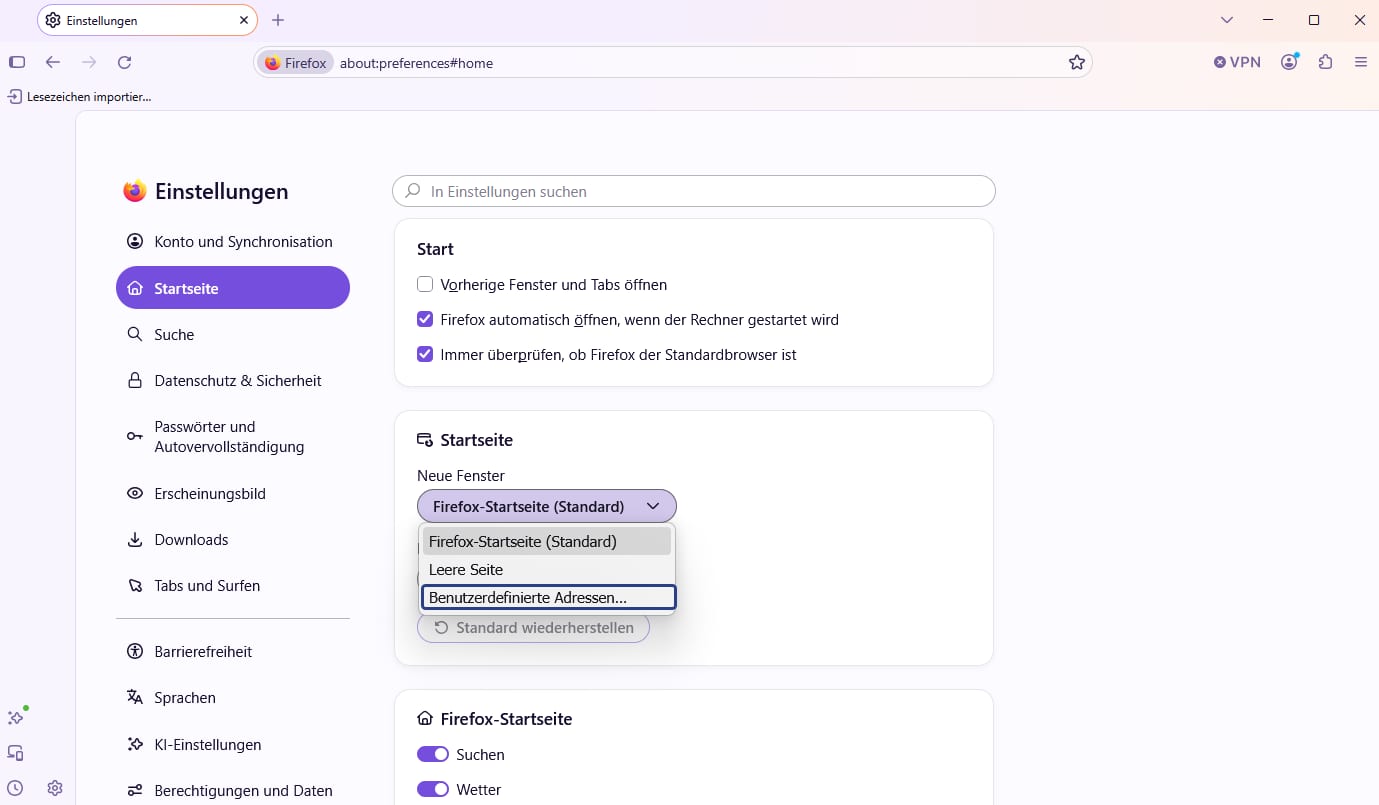Toggle the Wetter switch off
The width and height of the screenshot is (1379, 805).
(433, 790)
